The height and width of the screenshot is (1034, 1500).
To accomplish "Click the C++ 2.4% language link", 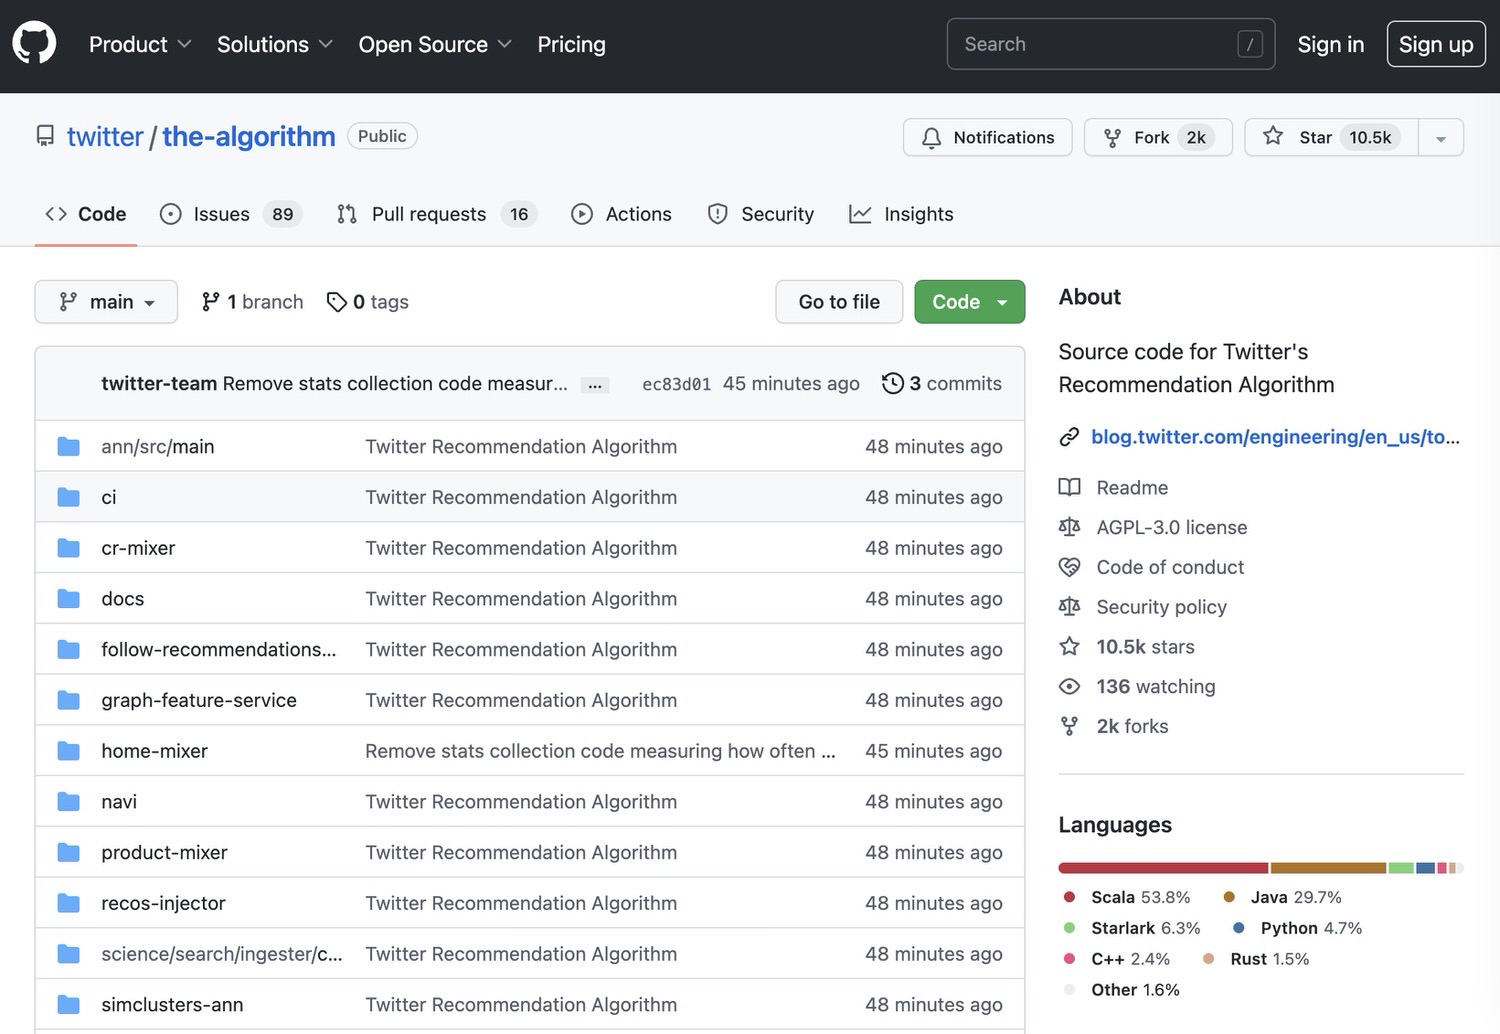I will pyautogui.click(x=1116, y=959).
